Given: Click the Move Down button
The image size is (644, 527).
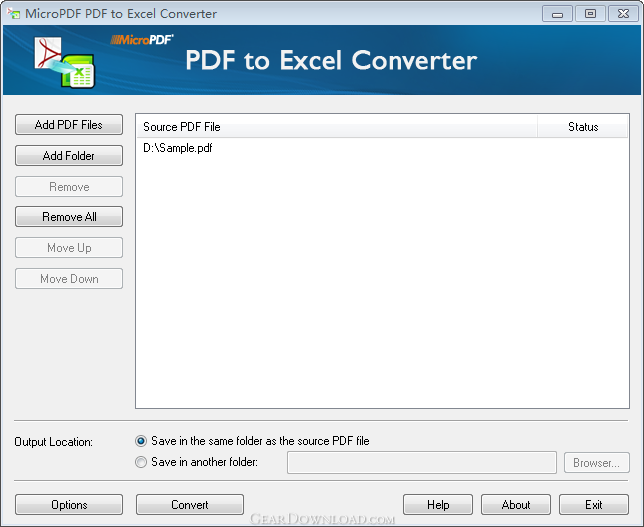Looking at the screenshot, I should pos(69,278).
